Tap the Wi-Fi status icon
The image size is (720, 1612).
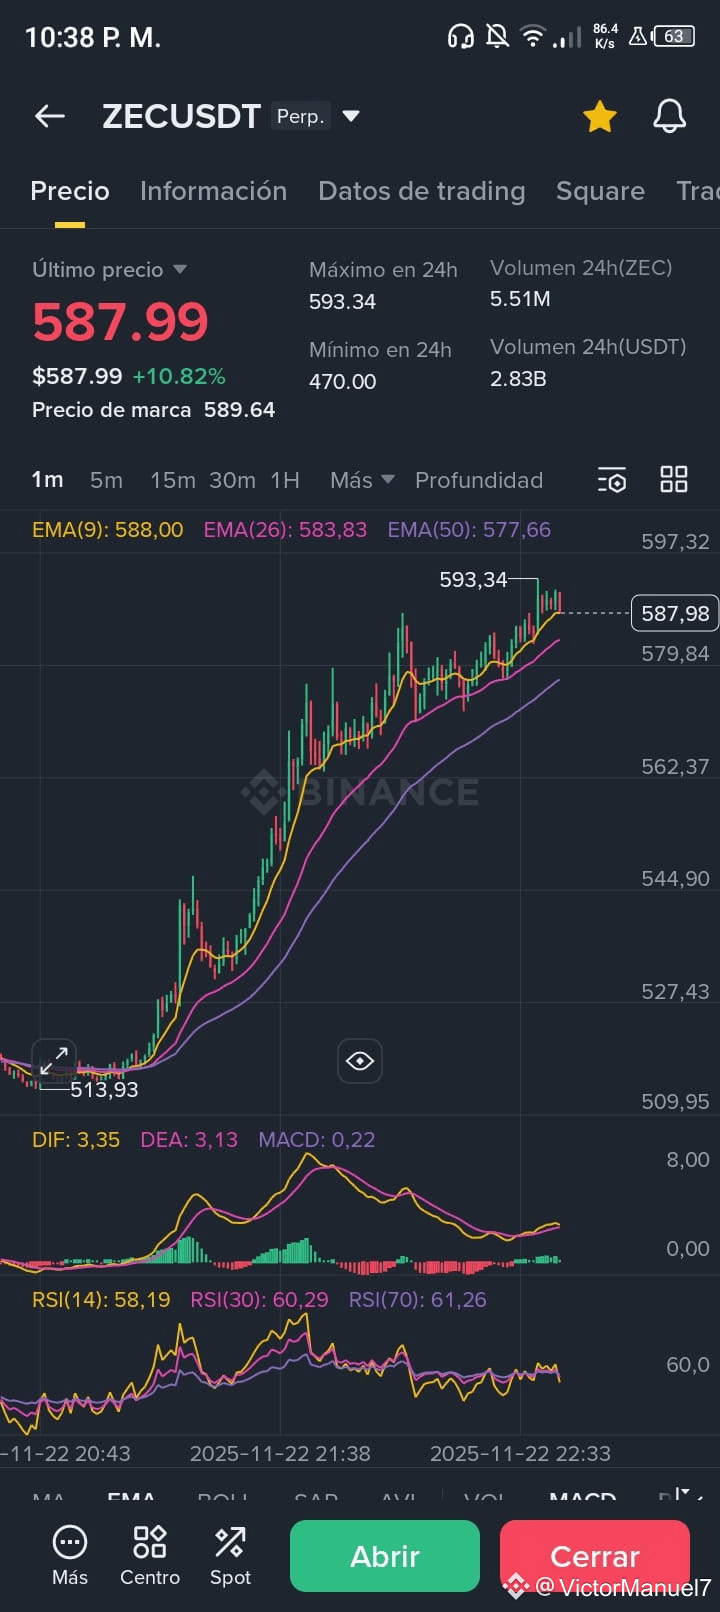pyautogui.click(x=533, y=37)
